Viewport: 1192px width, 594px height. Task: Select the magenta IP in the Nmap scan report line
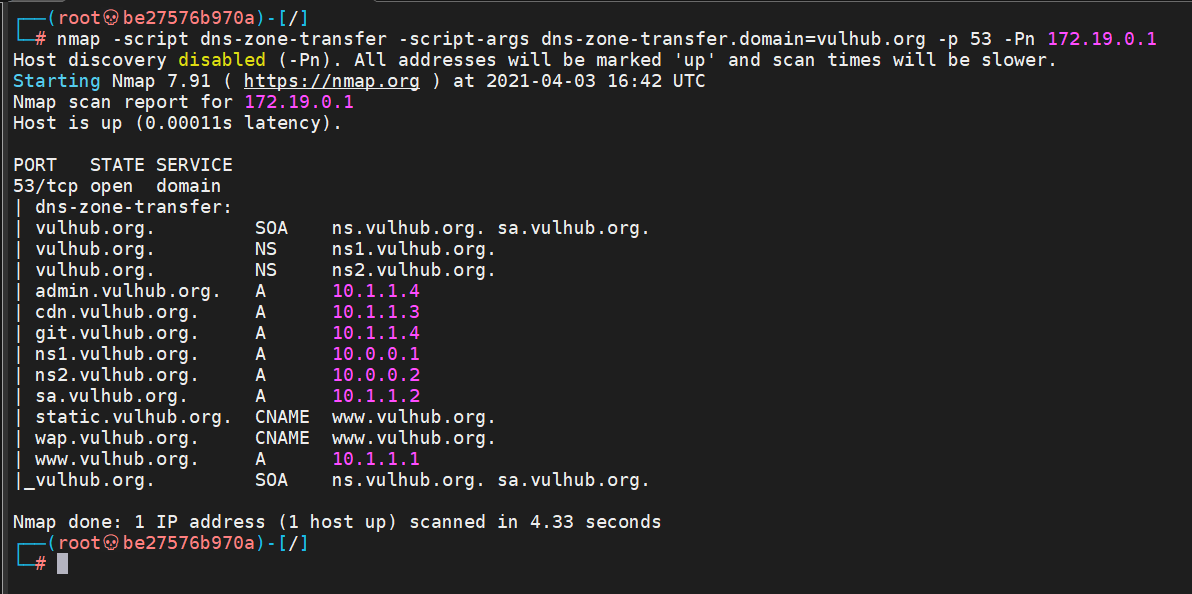pyautogui.click(x=299, y=102)
